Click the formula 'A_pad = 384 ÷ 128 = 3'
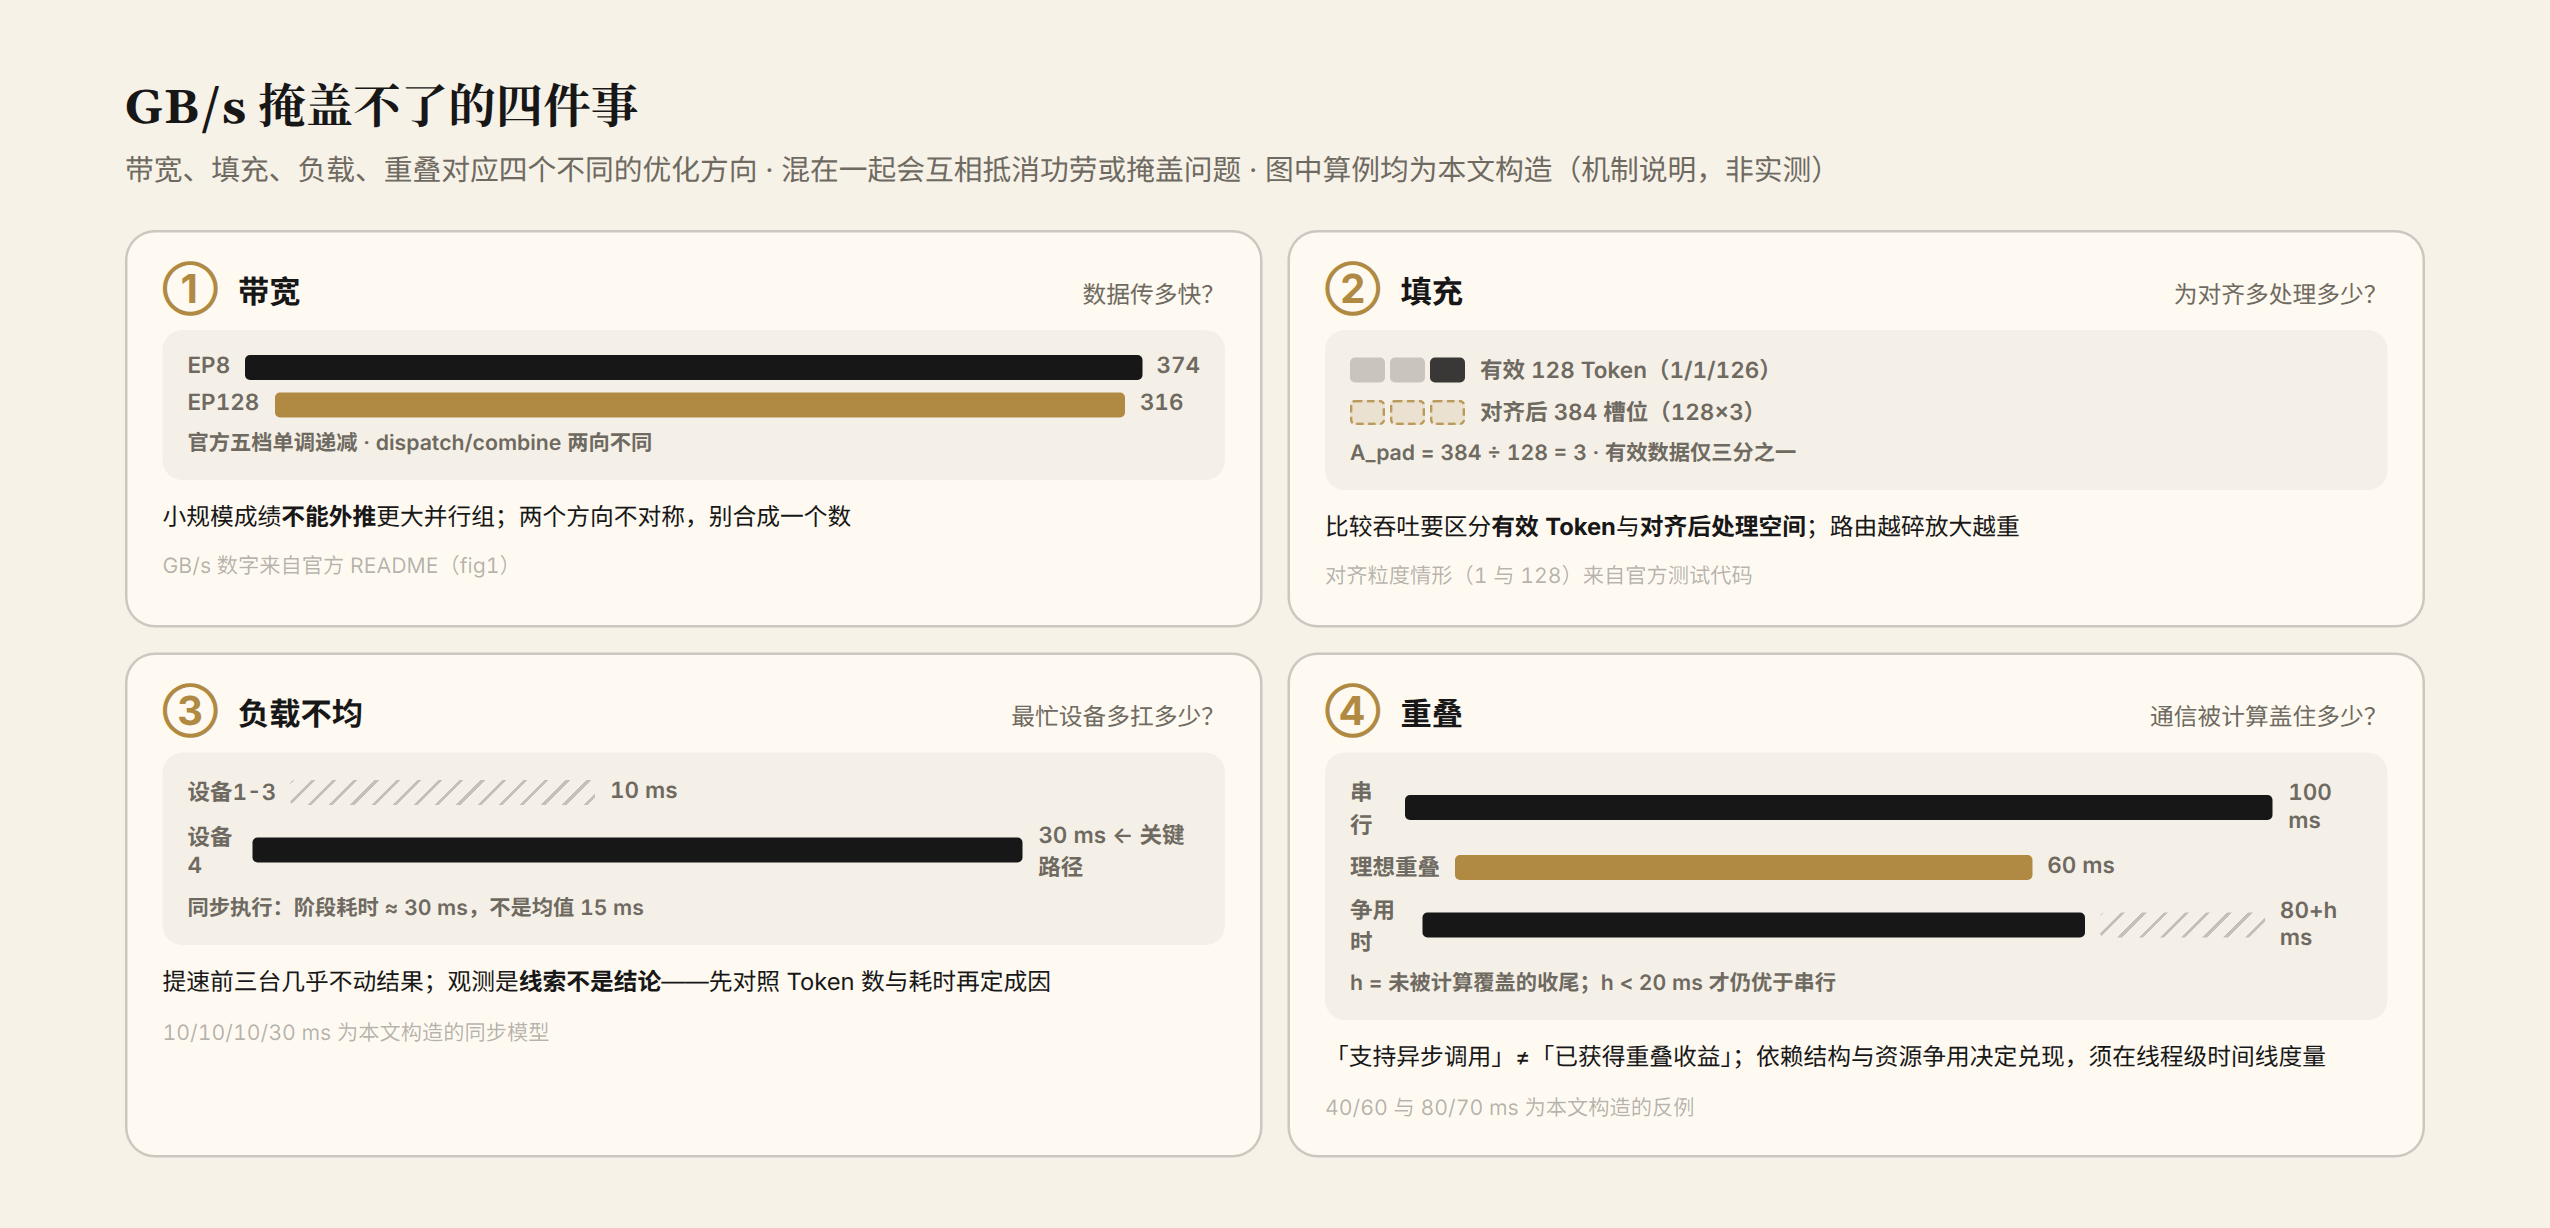 coord(1468,452)
